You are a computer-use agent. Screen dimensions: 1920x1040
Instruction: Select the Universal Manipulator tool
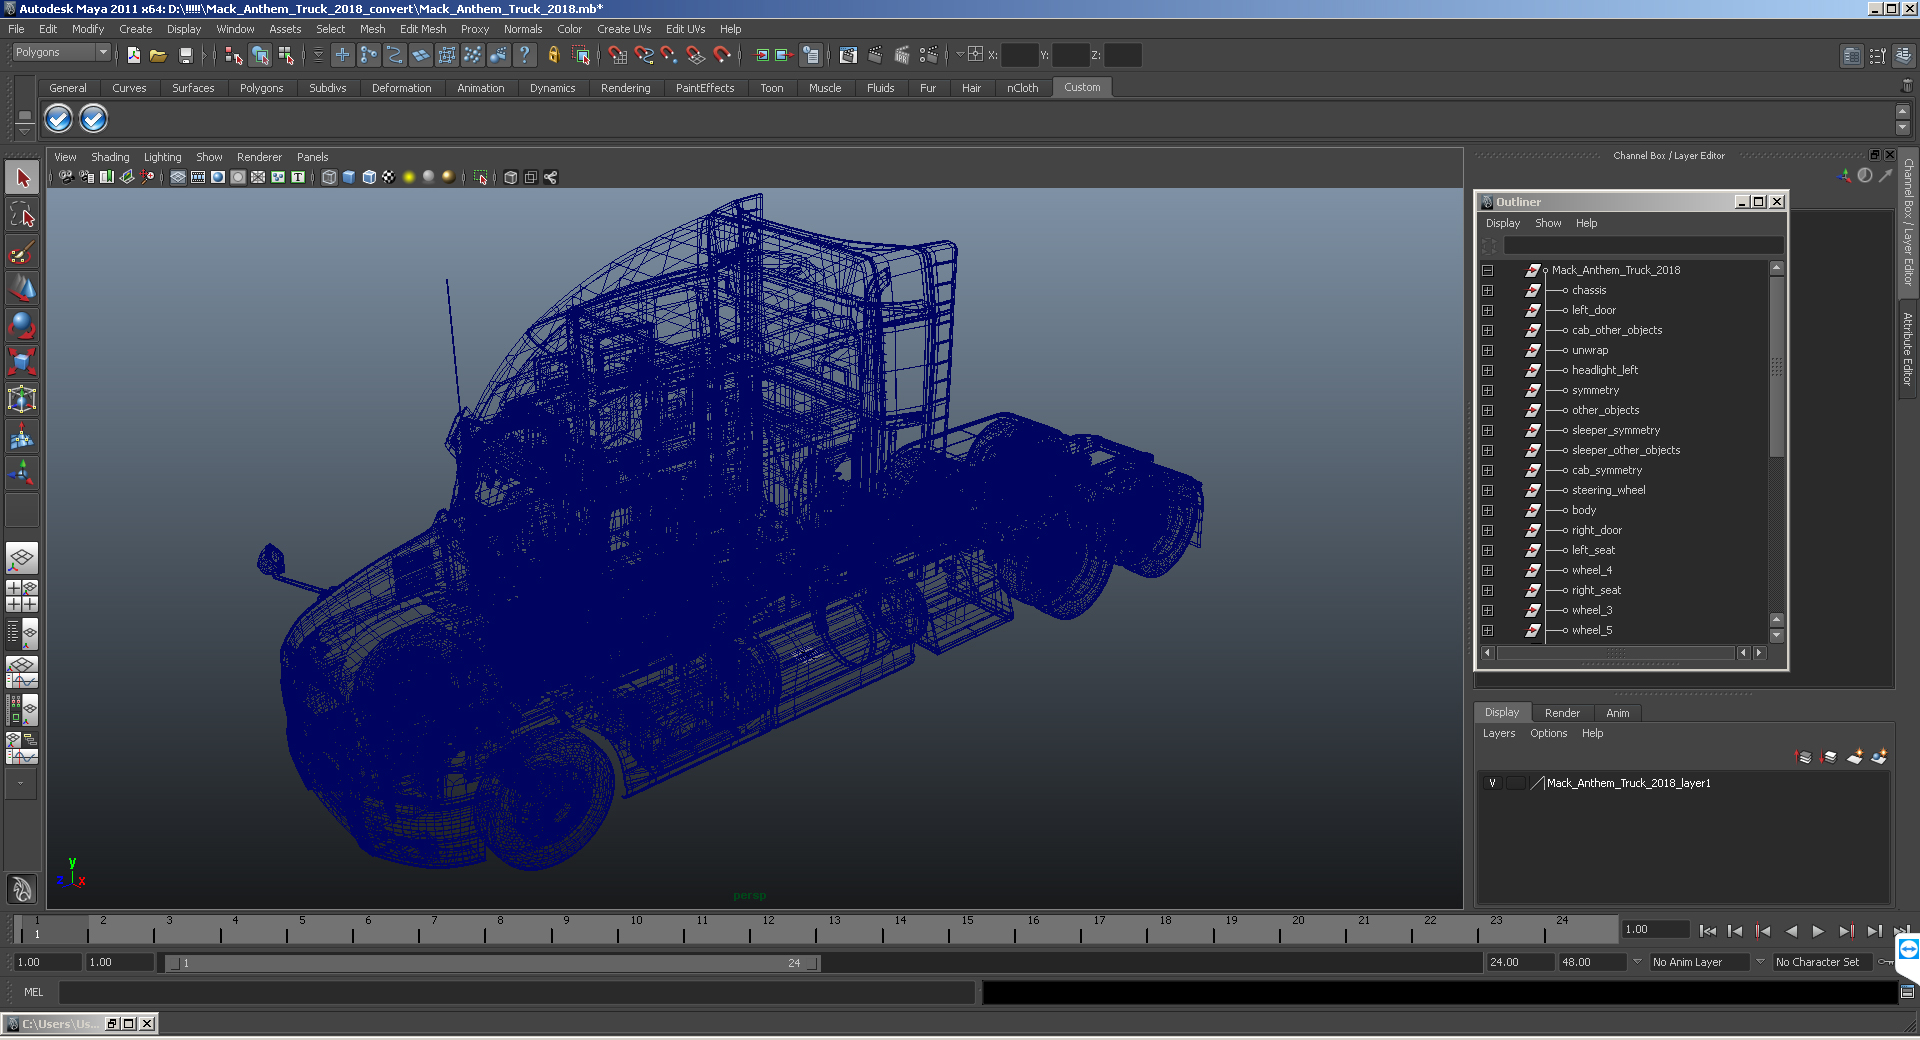[x=22, y=399]
